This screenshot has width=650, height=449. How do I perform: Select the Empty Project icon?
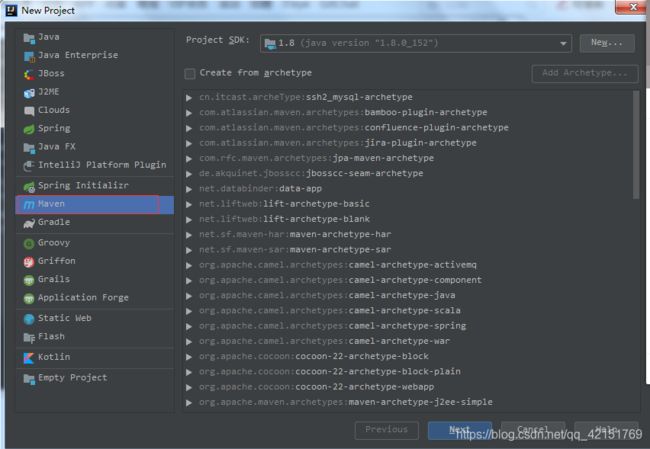click(29, 378)
